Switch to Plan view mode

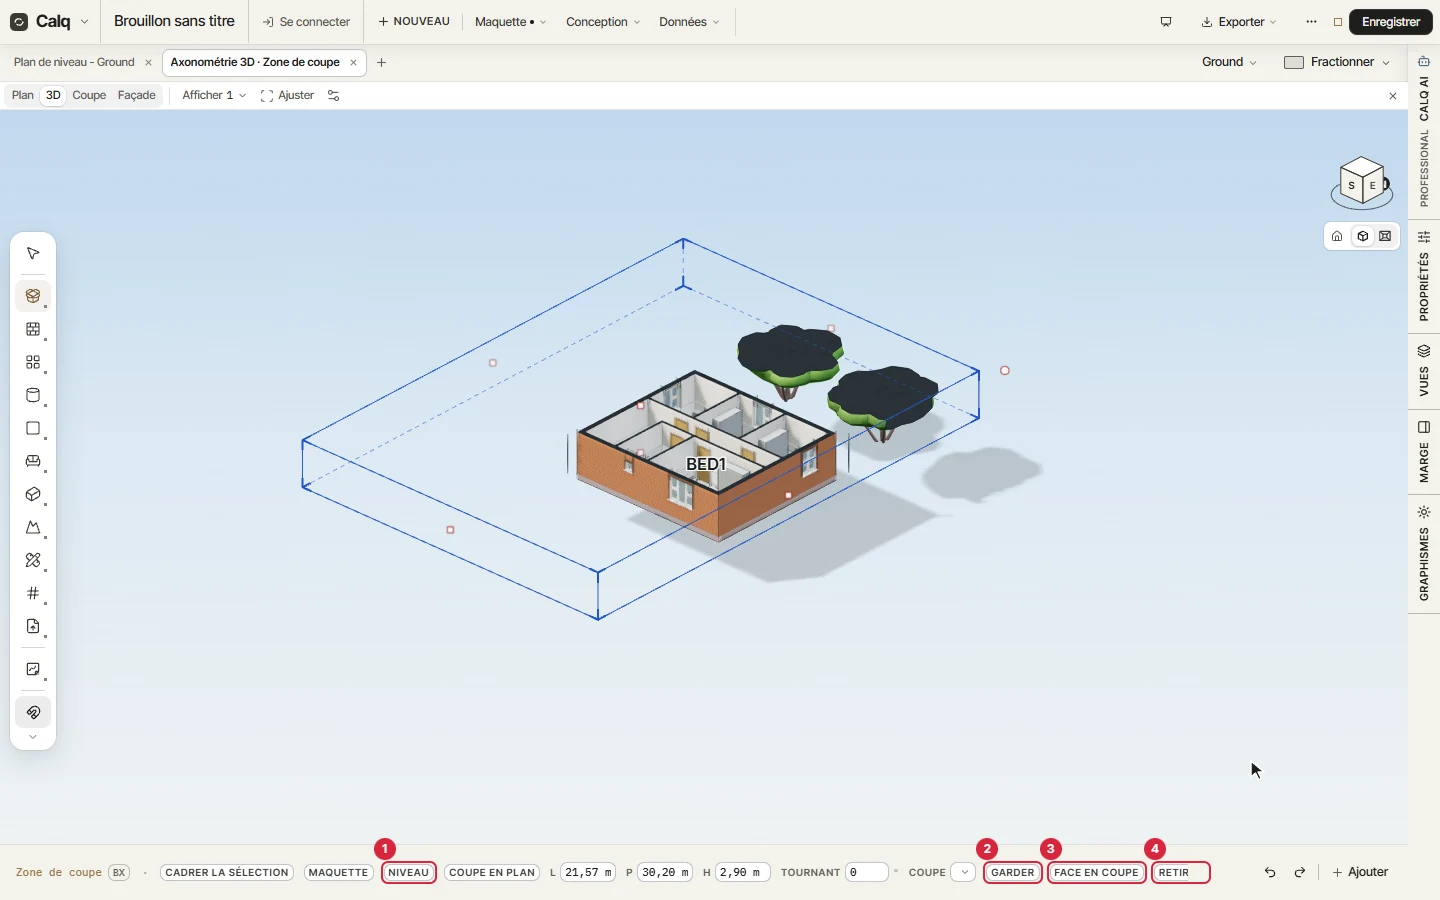point(23,95)
